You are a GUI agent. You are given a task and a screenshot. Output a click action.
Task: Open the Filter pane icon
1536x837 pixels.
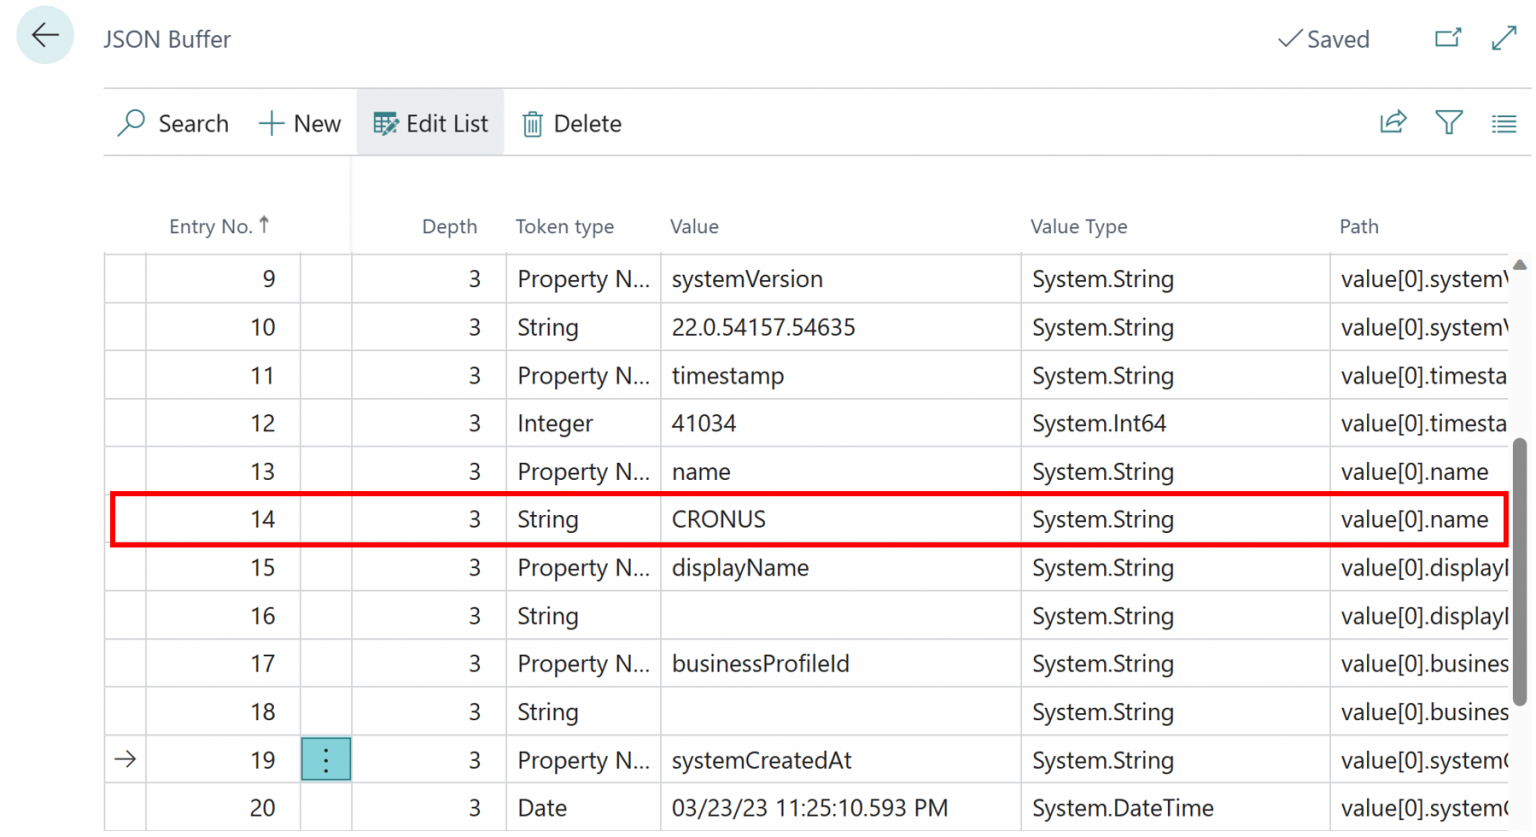(x=1449, y=122)
